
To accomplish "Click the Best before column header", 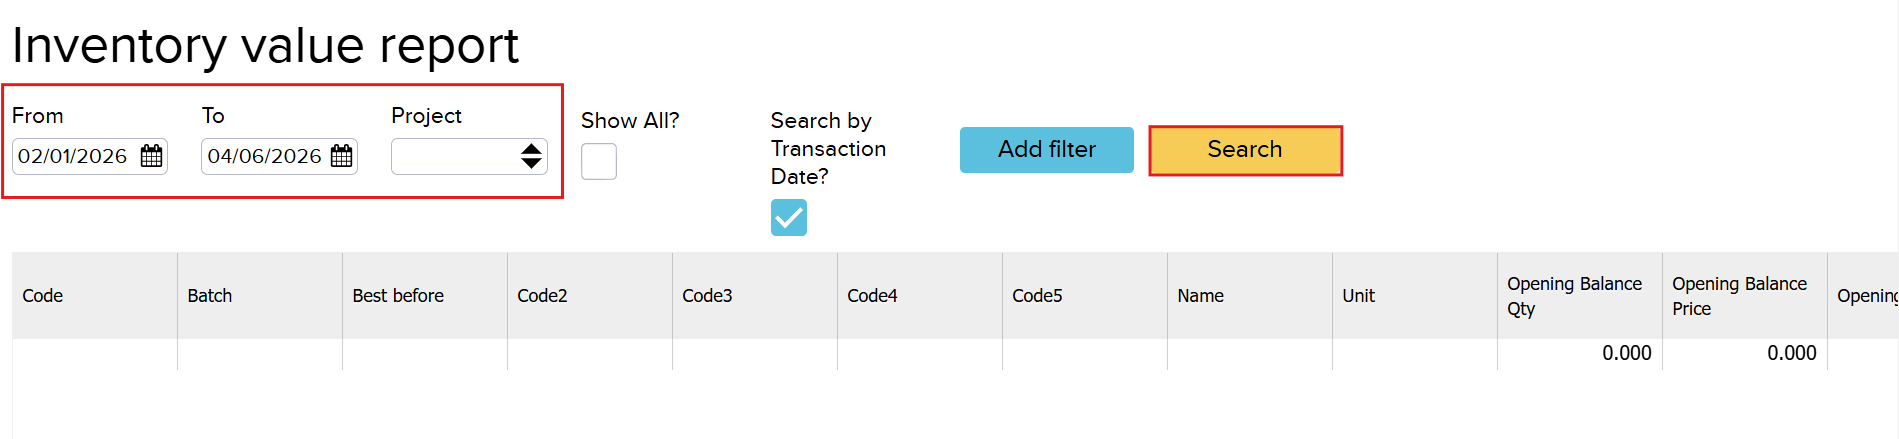I will point(398,296).
